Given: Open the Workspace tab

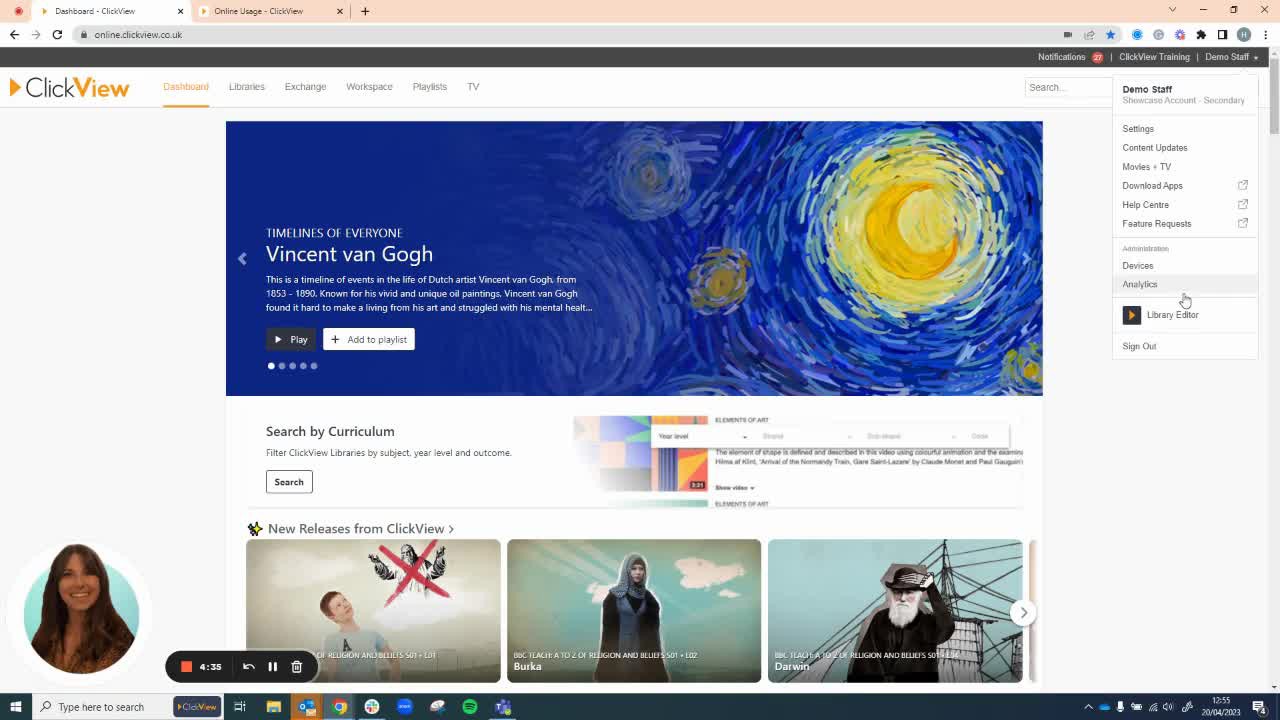Looking at the screenshot, I should point(369,87).
